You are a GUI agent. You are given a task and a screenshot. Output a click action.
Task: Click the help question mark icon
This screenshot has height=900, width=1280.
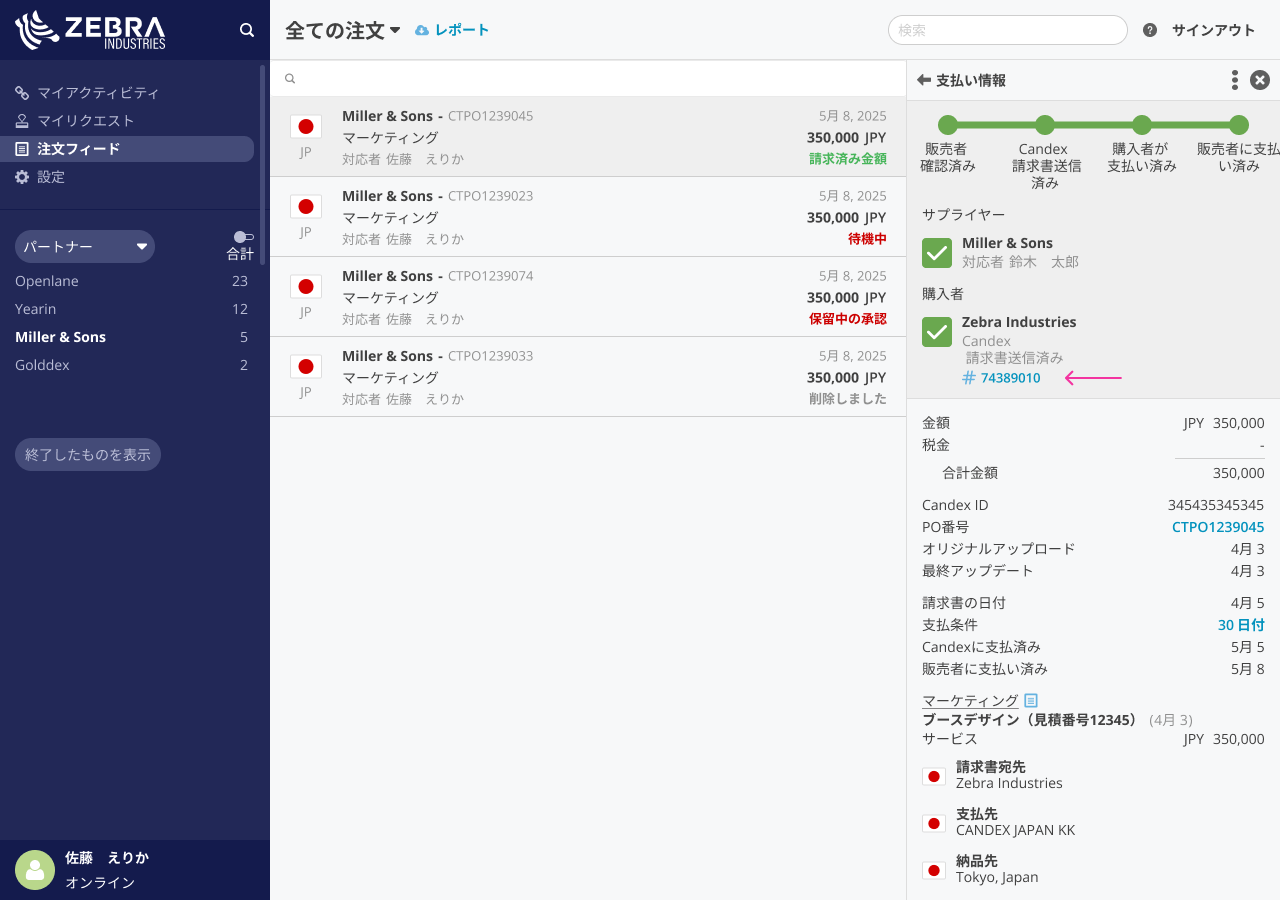point(1150,30)
